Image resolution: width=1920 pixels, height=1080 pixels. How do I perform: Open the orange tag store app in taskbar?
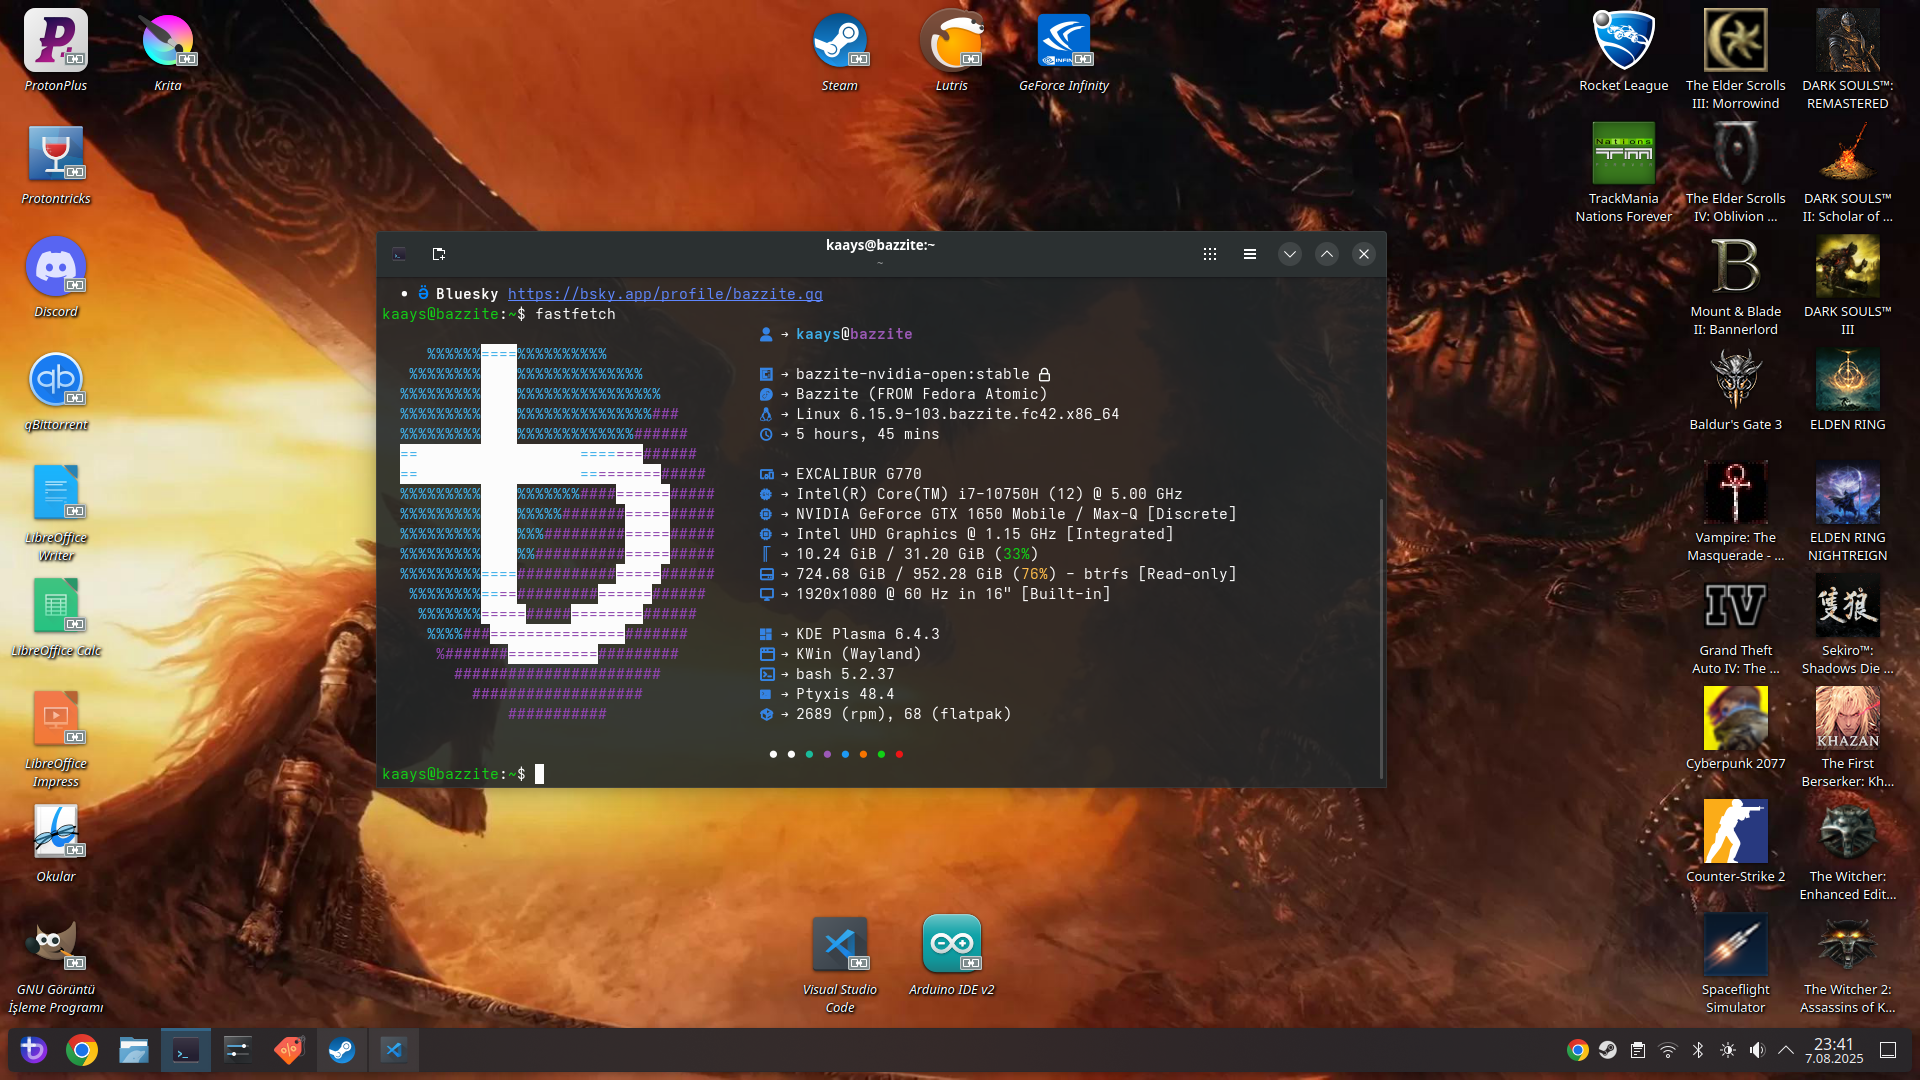coord(290,1050)
